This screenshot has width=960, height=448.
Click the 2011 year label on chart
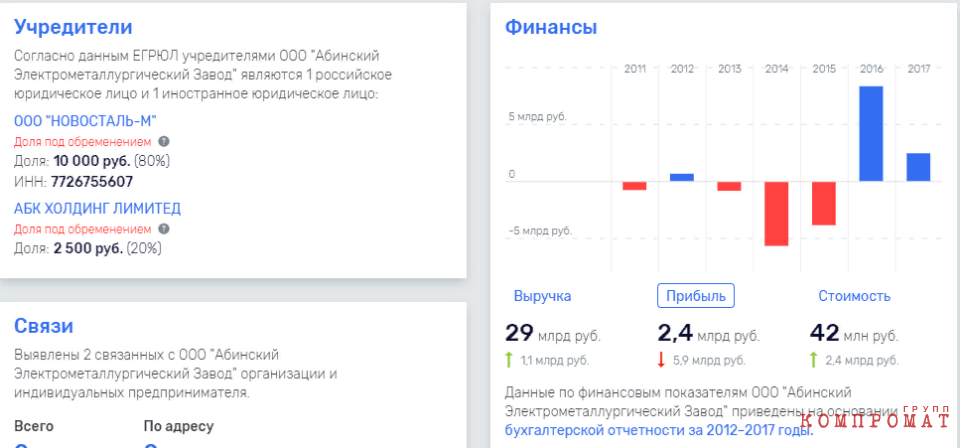635,69
